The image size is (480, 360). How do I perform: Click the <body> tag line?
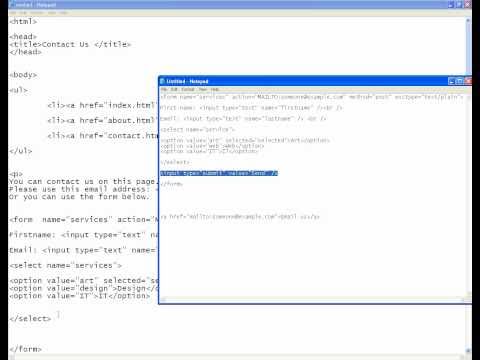coord(23,75)
